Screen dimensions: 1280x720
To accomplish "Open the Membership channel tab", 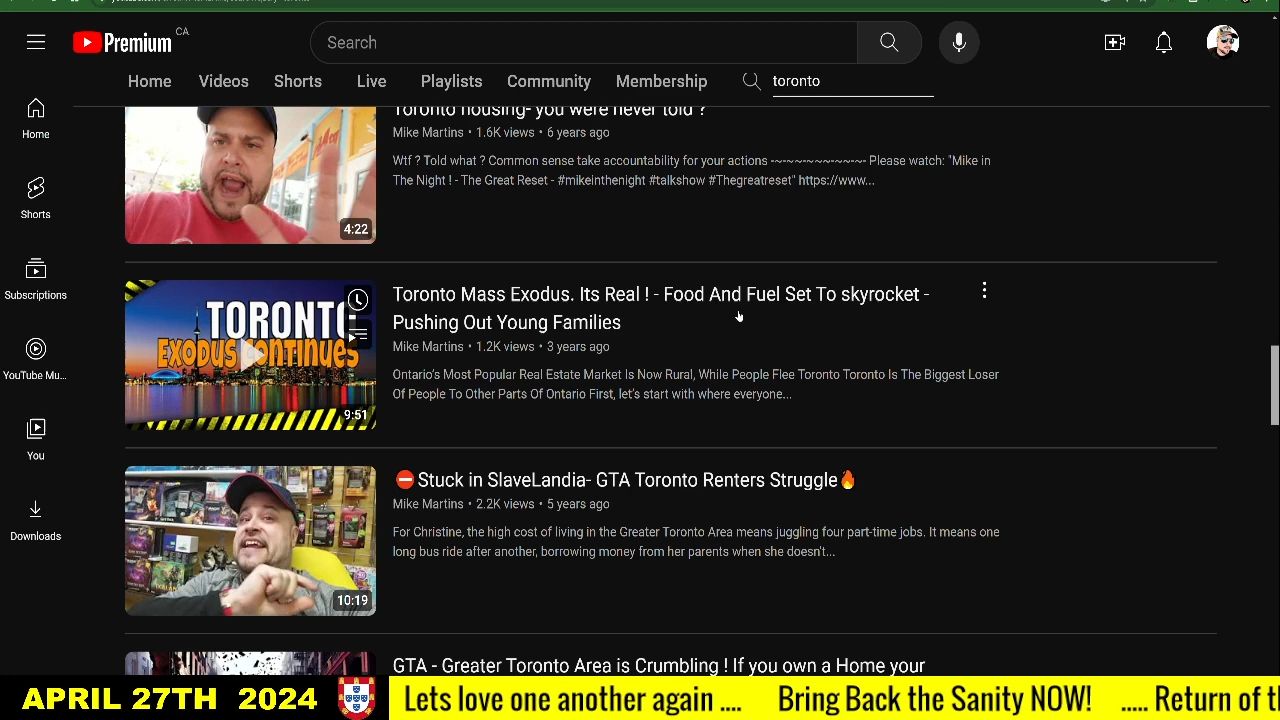I will [661, 81].
